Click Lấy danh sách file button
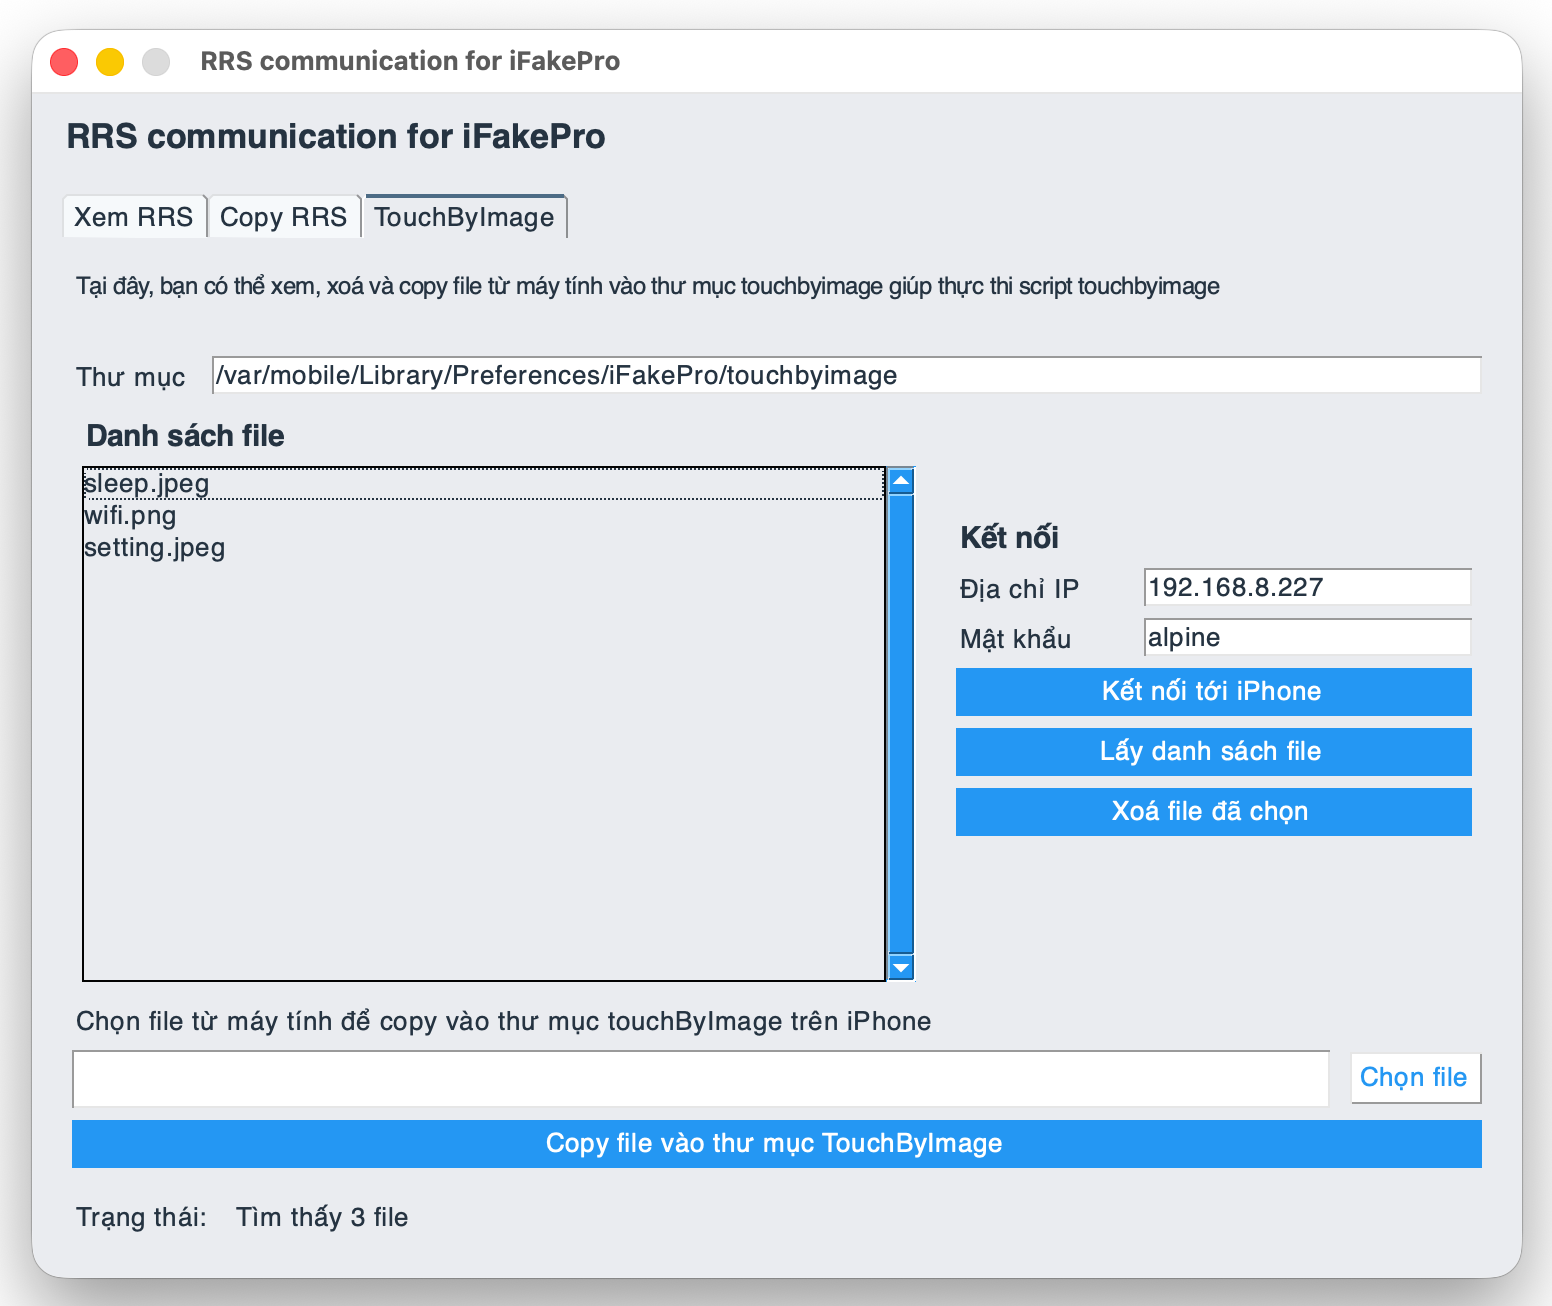The height and width of the screenshot is (1306, 1552). [x=1213, y=752]
